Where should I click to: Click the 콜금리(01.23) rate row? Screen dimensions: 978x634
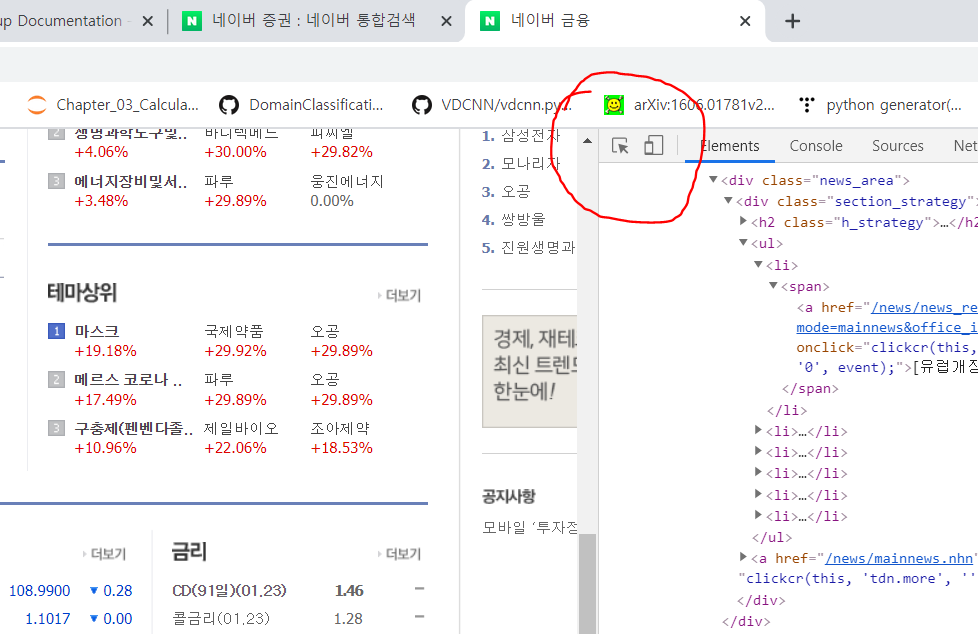299,619
